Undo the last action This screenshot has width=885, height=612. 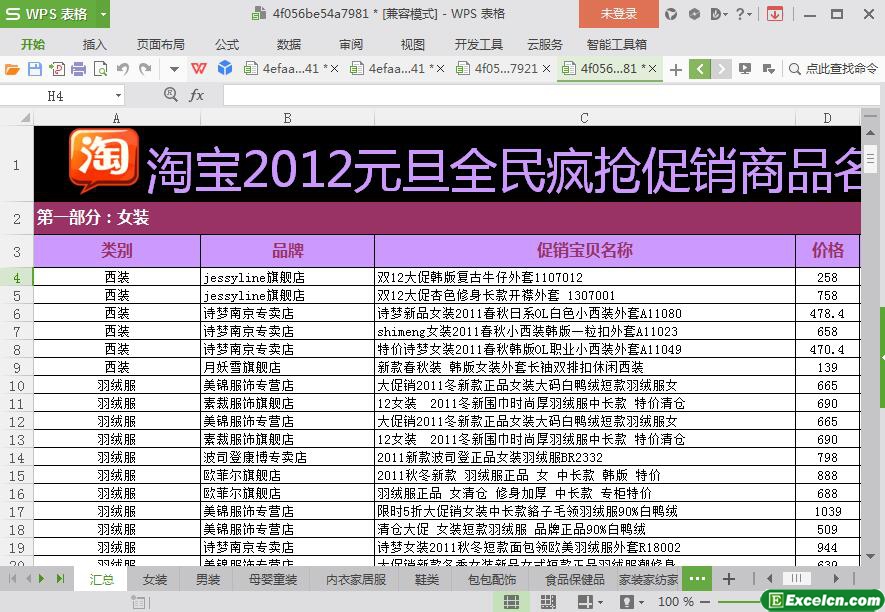(x=123, y=69)
